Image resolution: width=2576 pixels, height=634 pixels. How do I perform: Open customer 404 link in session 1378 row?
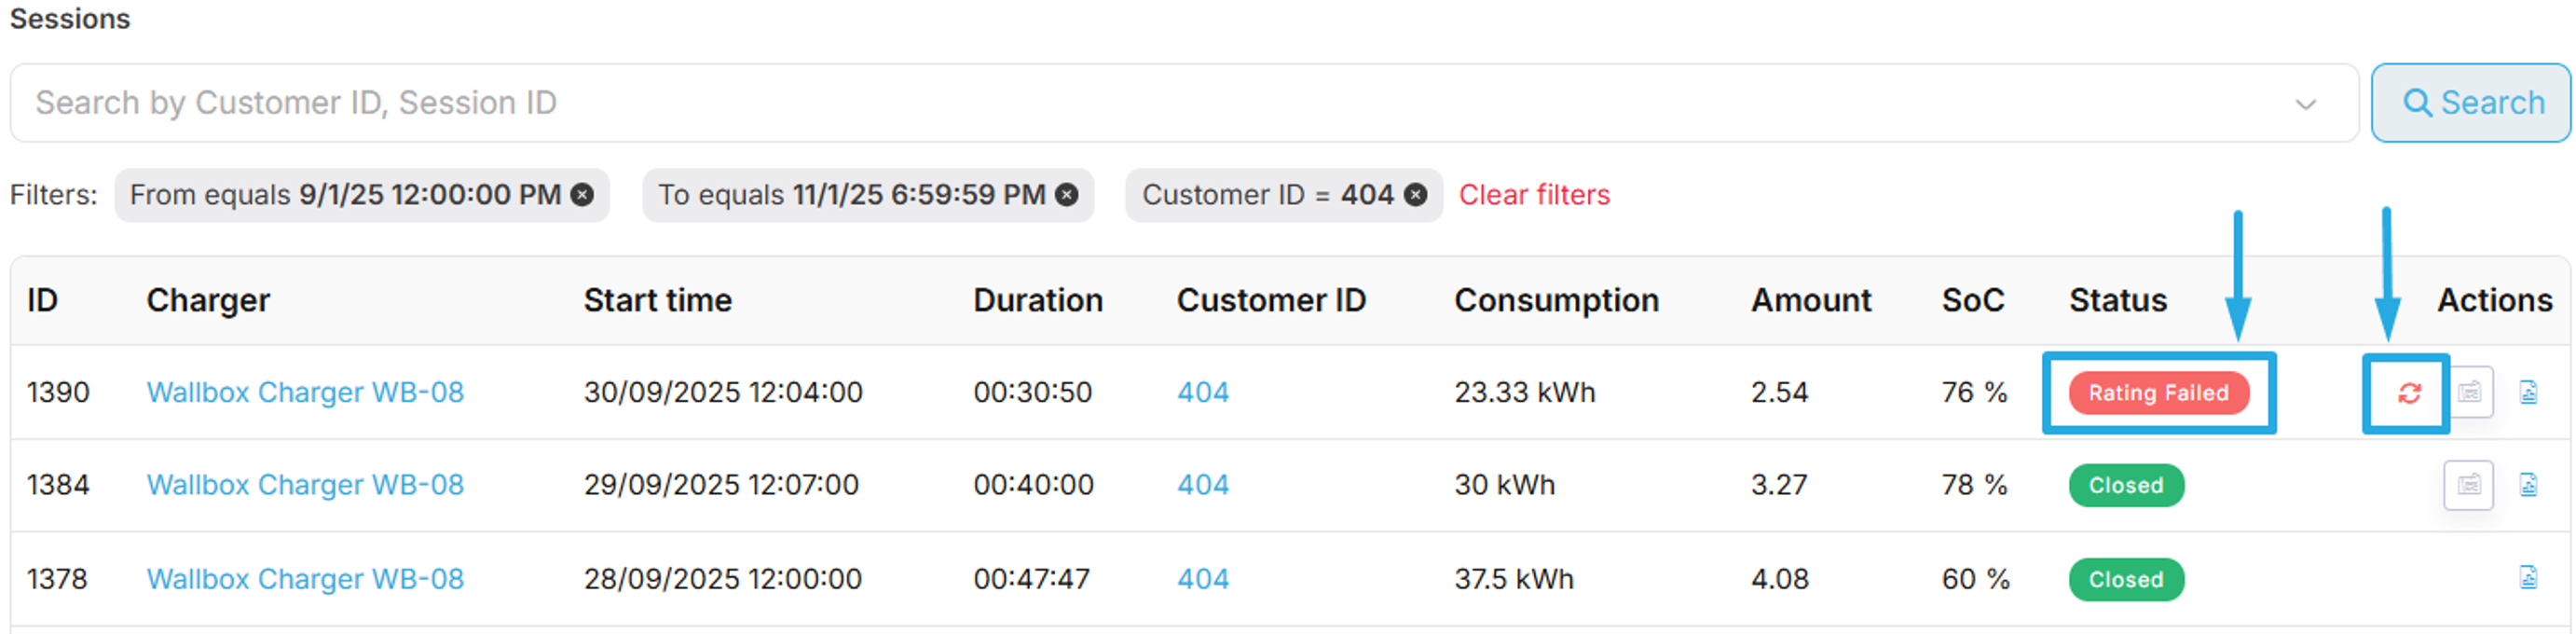(x=1202, y=579)
